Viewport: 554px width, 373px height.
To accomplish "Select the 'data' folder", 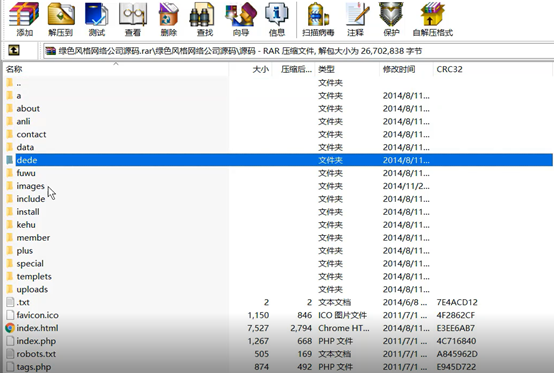I will click(x=25, y=147).
